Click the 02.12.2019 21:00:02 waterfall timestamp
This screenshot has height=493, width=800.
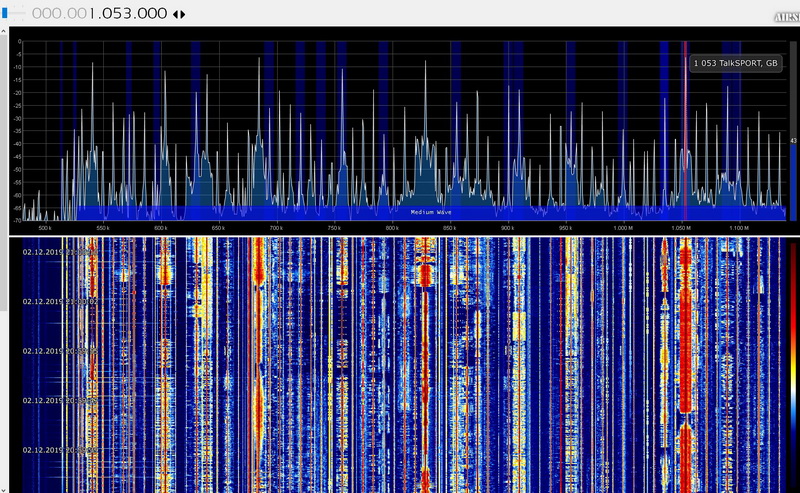pos(60,302)
